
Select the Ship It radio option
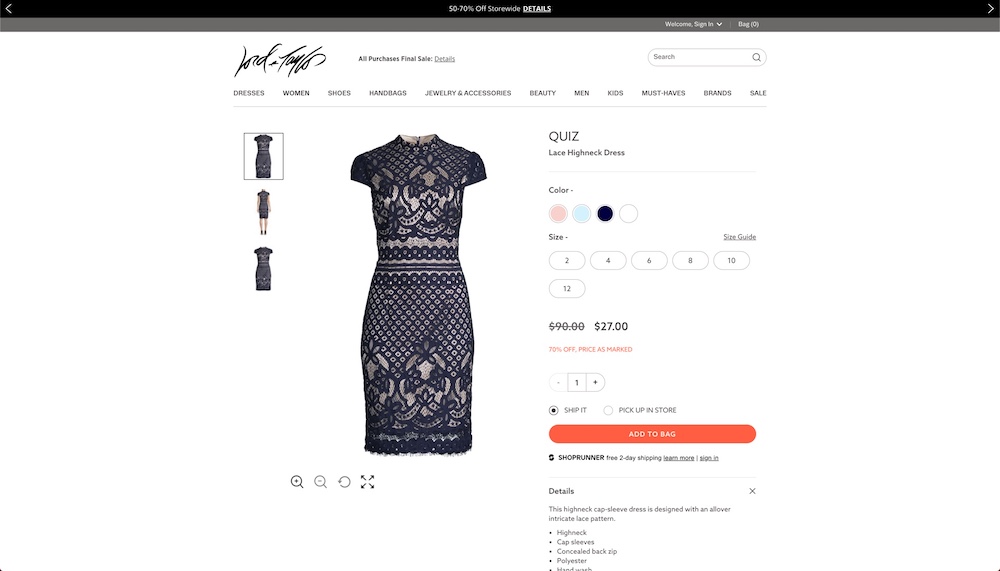pos(554,410)
